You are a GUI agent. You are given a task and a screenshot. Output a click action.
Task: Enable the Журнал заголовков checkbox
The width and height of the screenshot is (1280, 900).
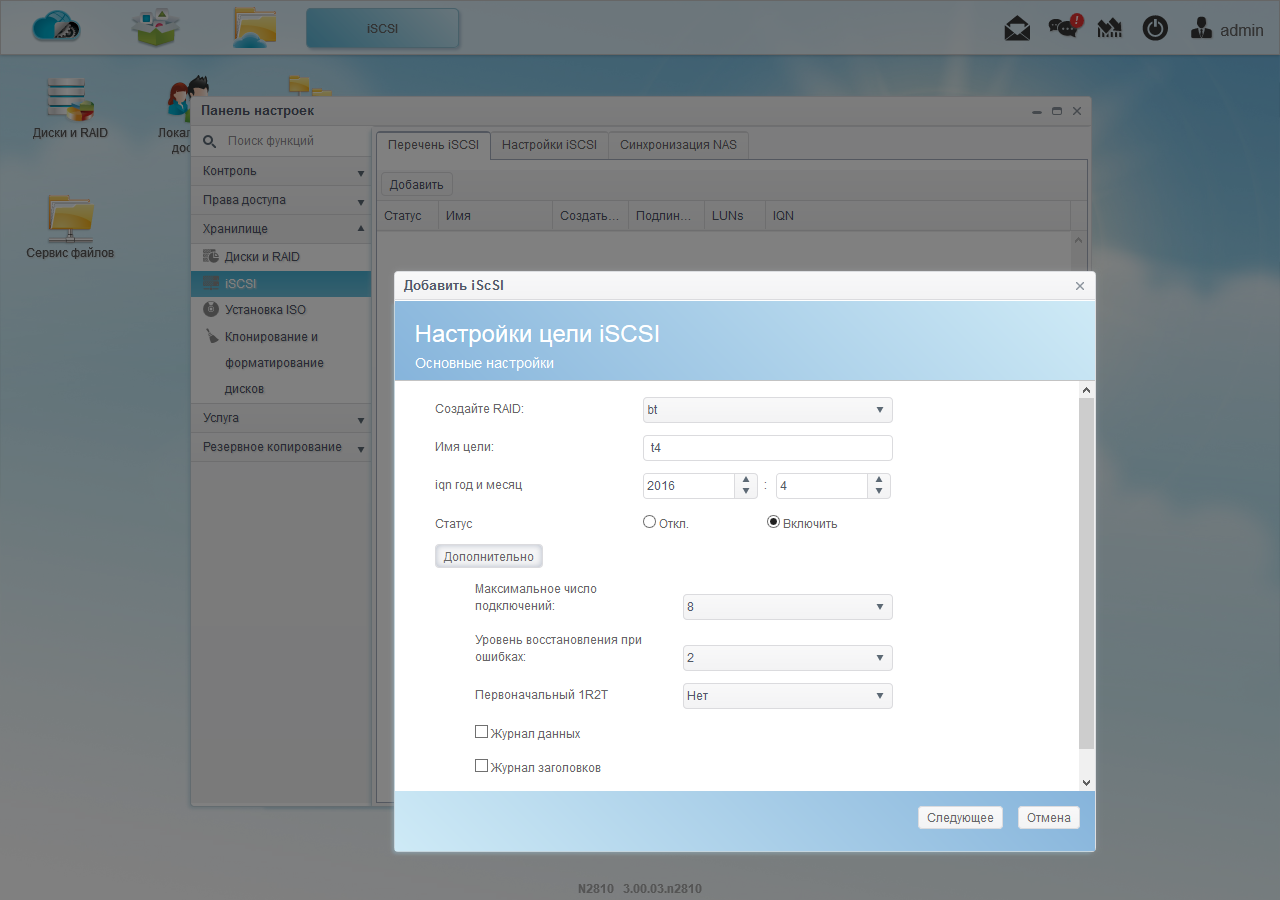point(481,766)
